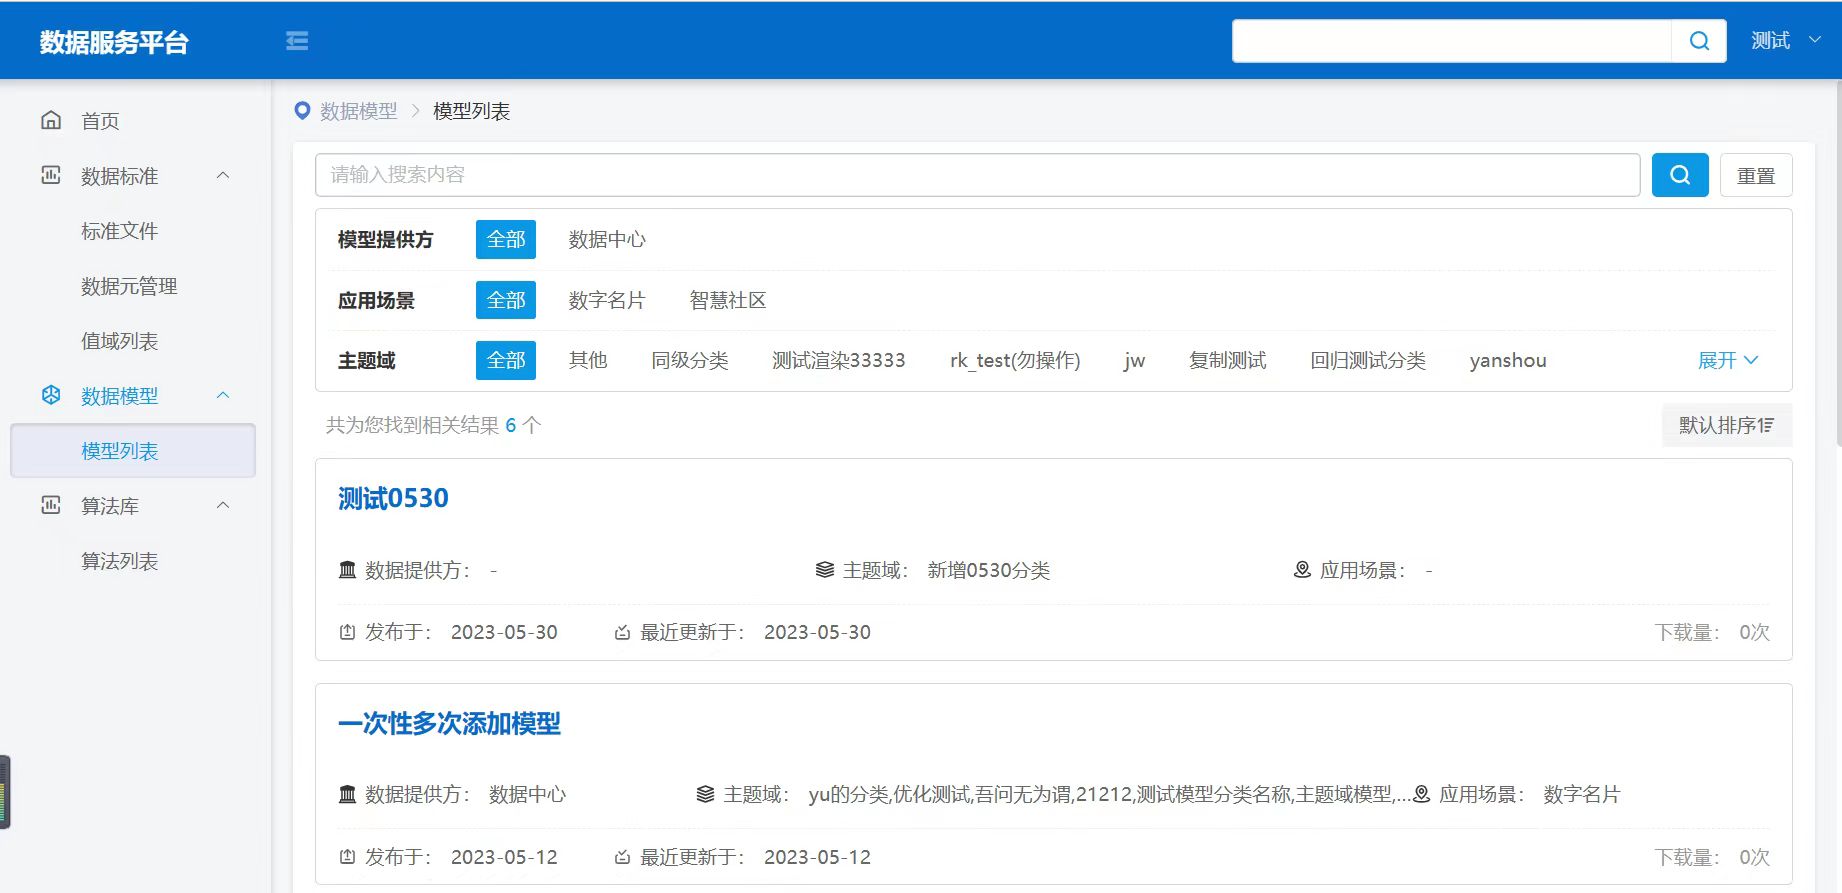
Task: Click 数据模型 breadcrumb link
Action: point(359,111)
